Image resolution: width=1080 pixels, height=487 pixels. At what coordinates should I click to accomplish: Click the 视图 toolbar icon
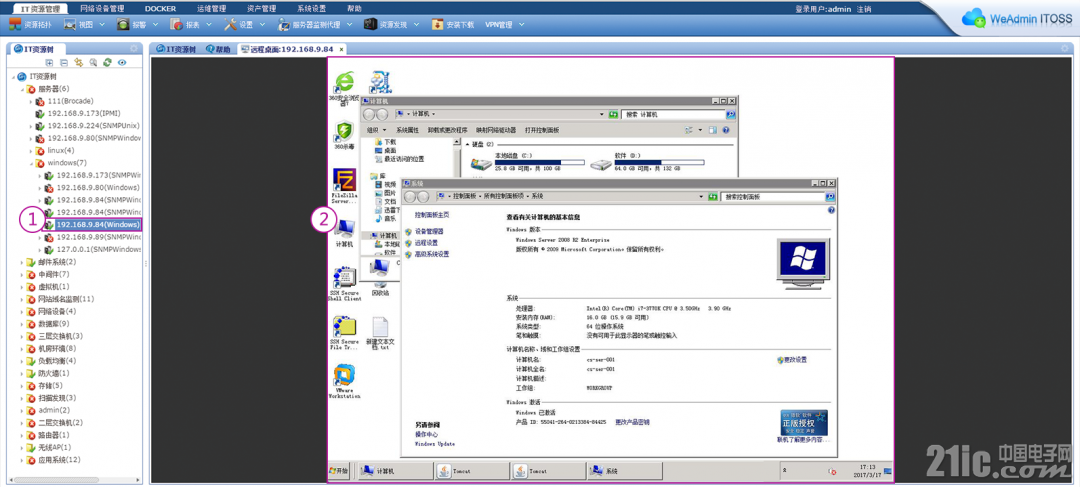tap(70, 24)
